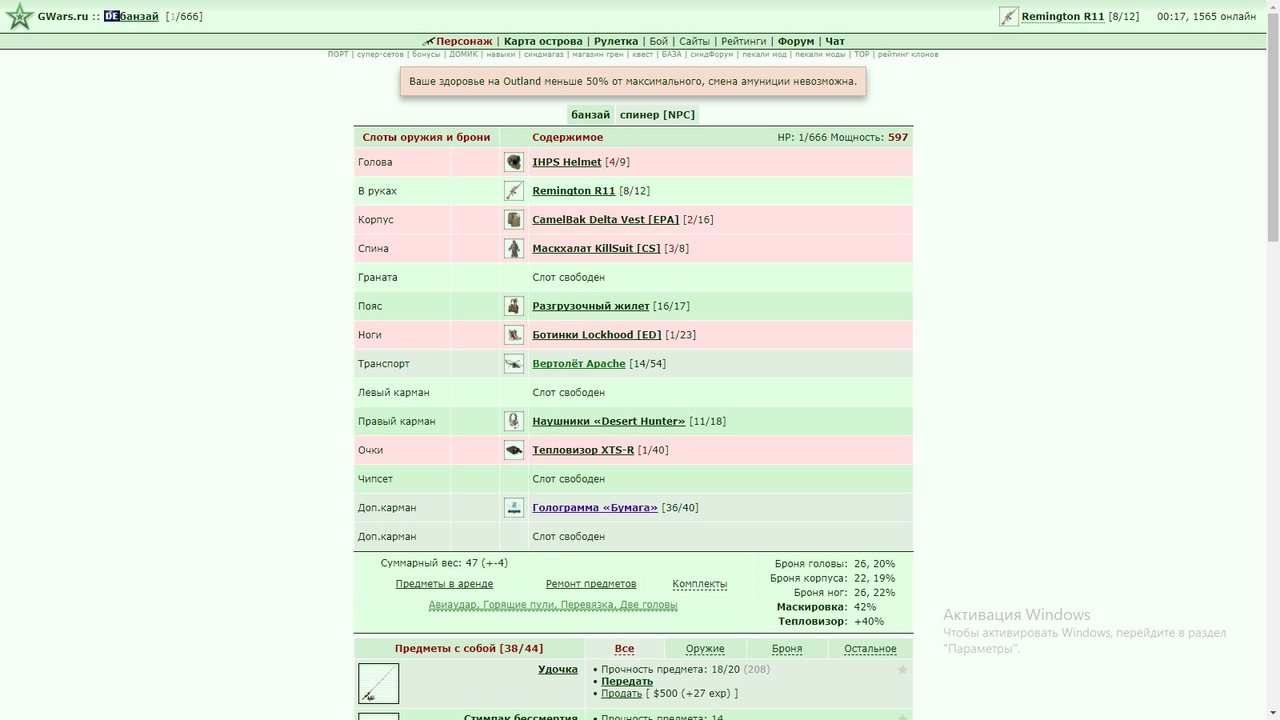The height and width of the screenshot is (720, 1280).
Task: Click Авиаудар, Горящие пули bonuses link
Action: (x=553, y=605)
